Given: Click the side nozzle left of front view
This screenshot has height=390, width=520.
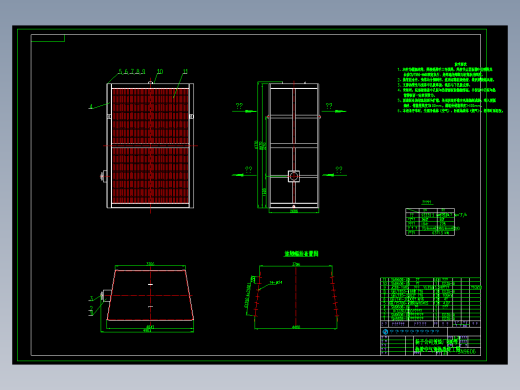Looking at the screenshot, I should coord(103,176).
